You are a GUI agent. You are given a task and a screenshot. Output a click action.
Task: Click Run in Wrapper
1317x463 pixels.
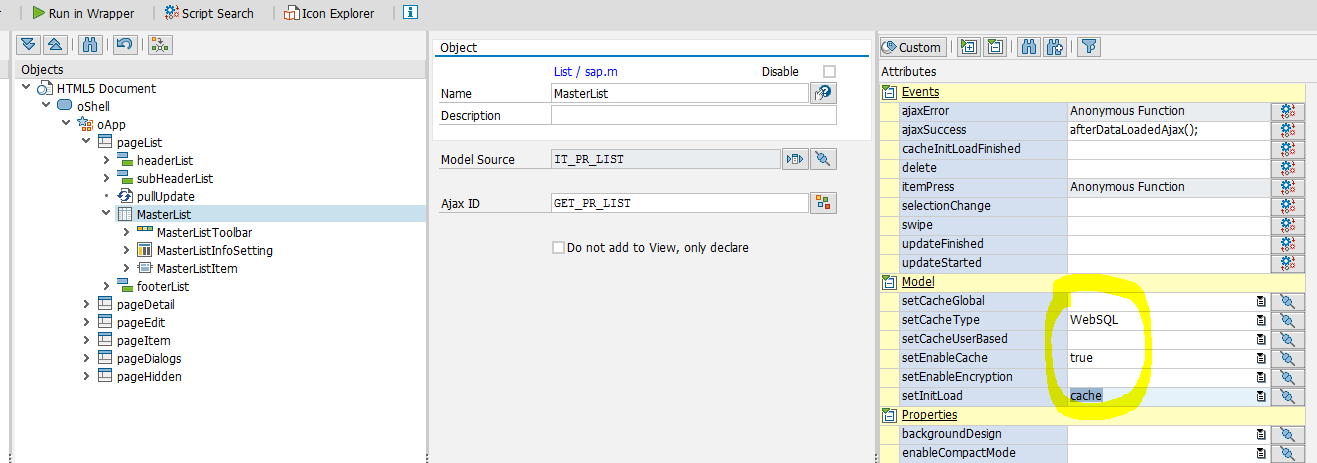click(x=85, y=13)
